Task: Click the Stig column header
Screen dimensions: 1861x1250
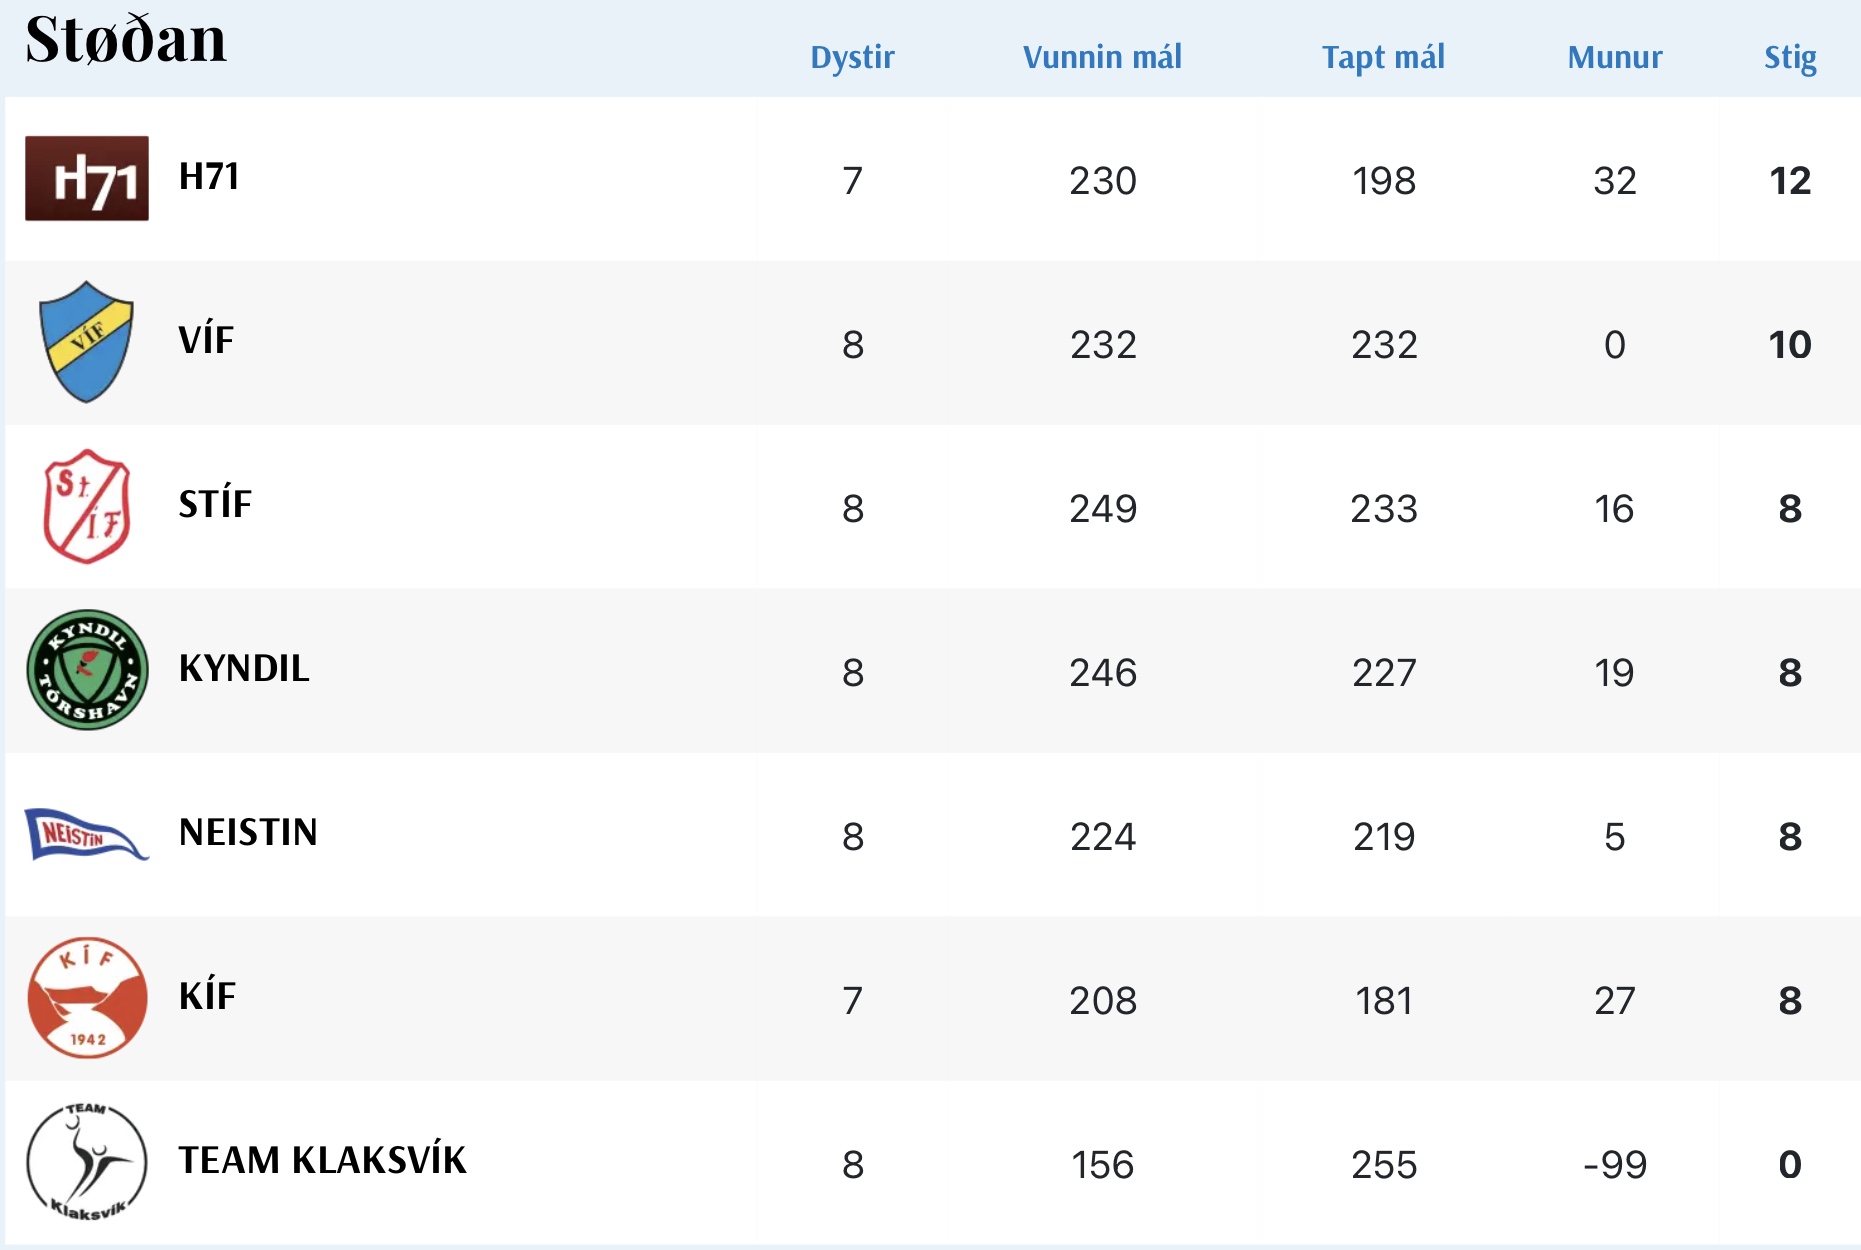Action: [1790, 57]
